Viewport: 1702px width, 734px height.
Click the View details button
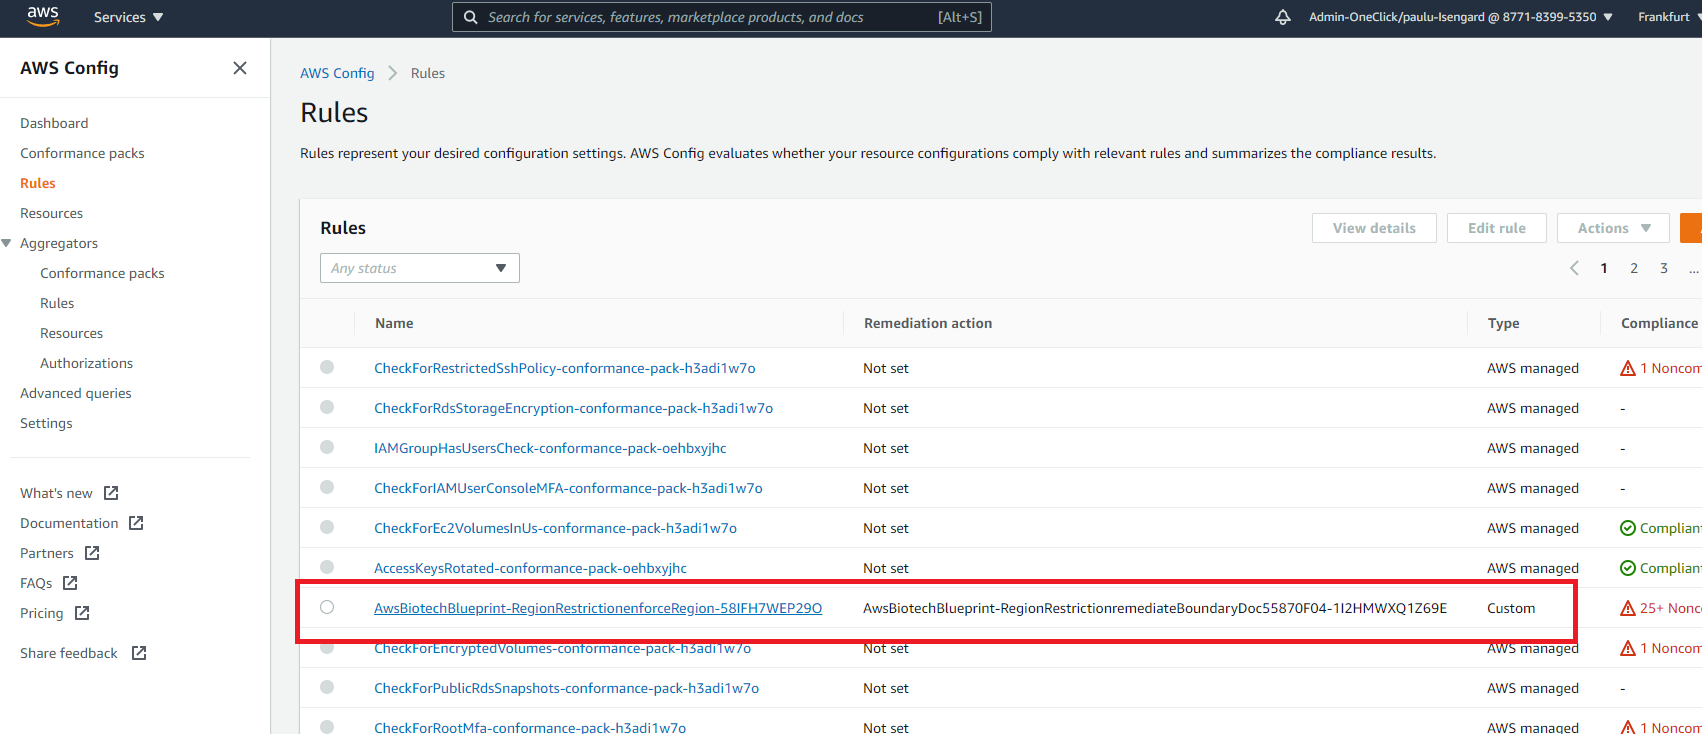click(1374, 228)
